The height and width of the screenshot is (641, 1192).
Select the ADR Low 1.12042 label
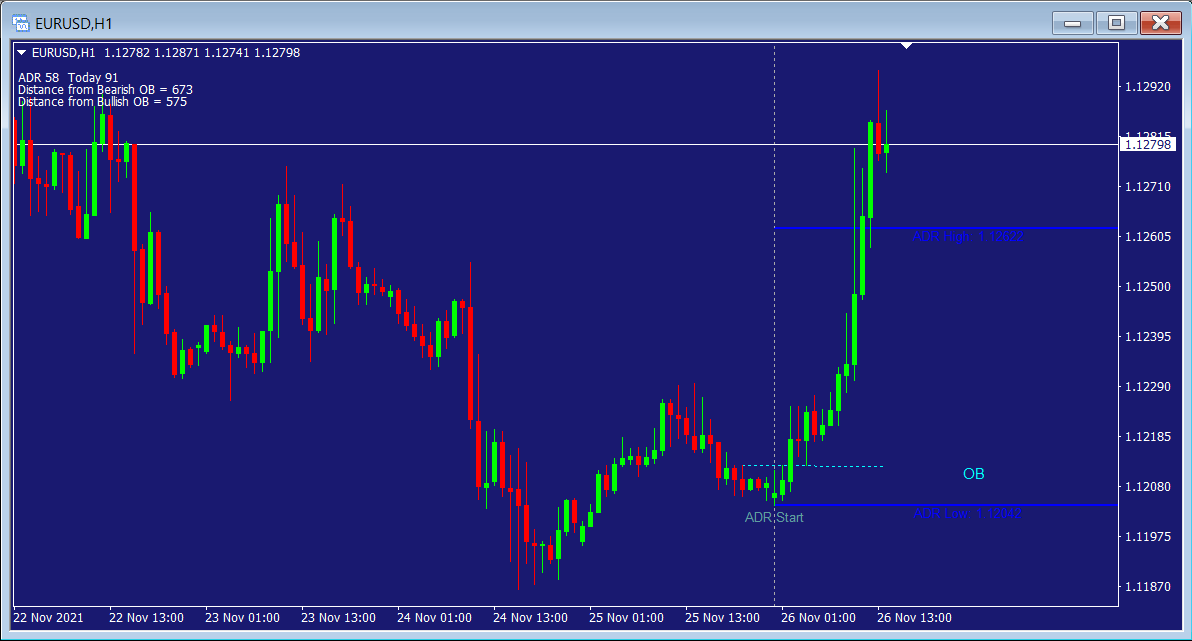(966, 513)
